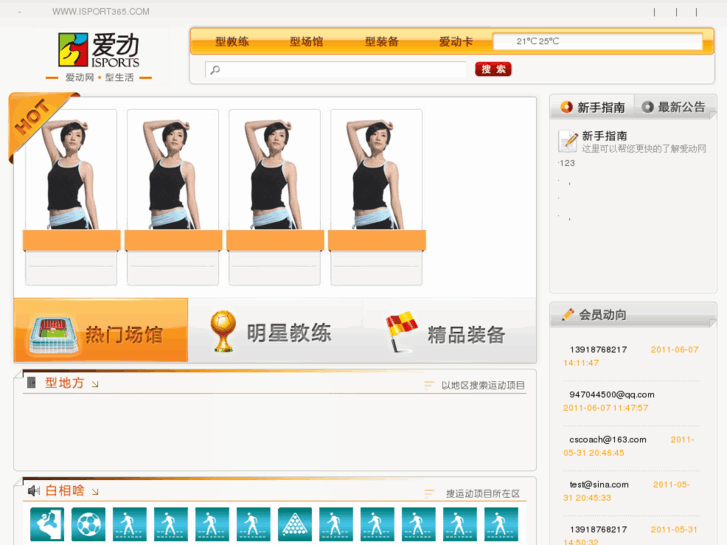Click member cscoach@163.com
Image resolution: width=727 pixels, height=545 pixels.
[608, 440]
